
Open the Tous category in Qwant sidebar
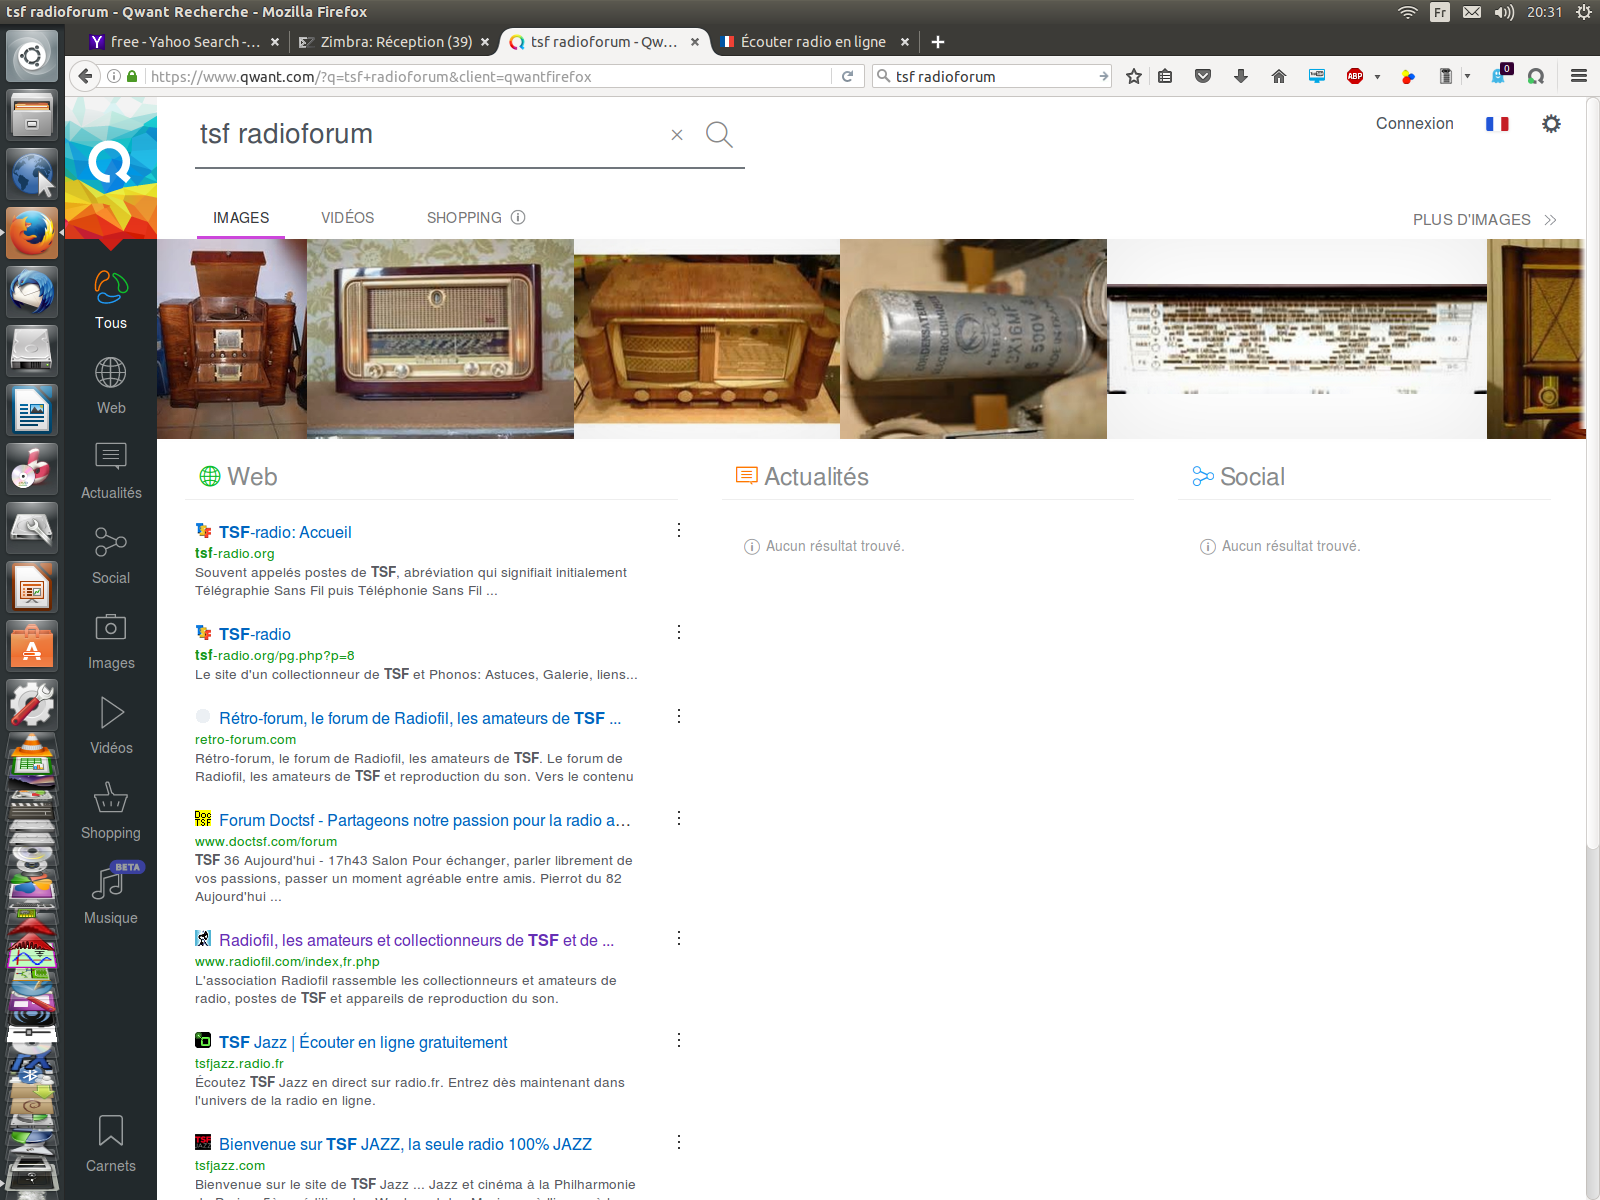click(111, 299)
